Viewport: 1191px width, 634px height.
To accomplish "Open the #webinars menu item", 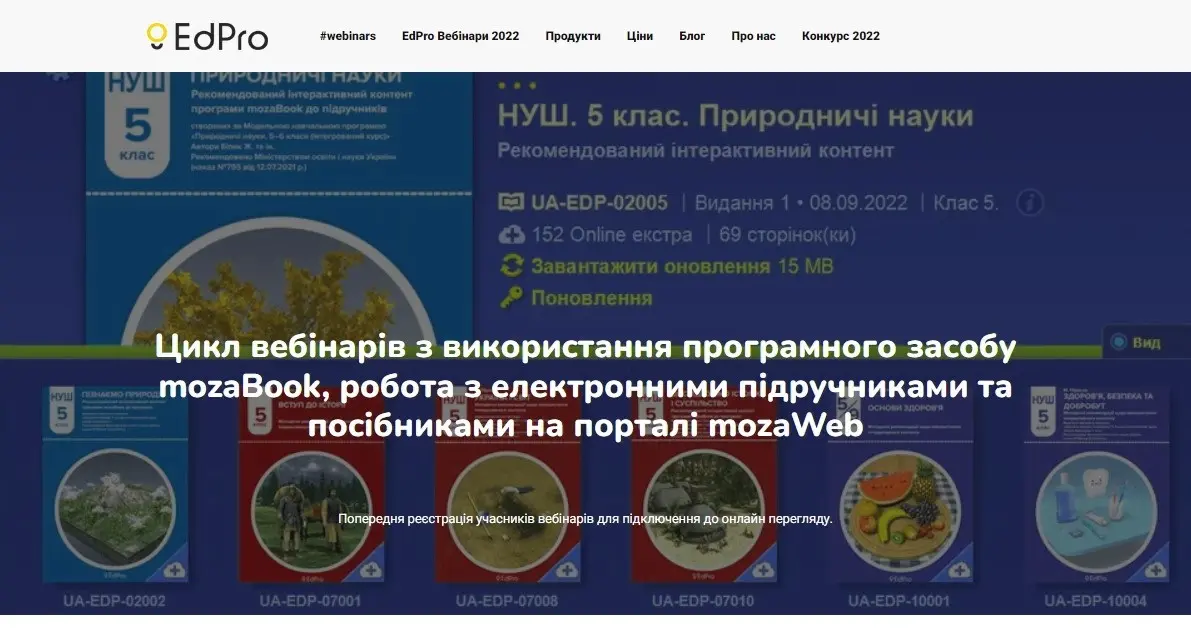I will 348,36.
